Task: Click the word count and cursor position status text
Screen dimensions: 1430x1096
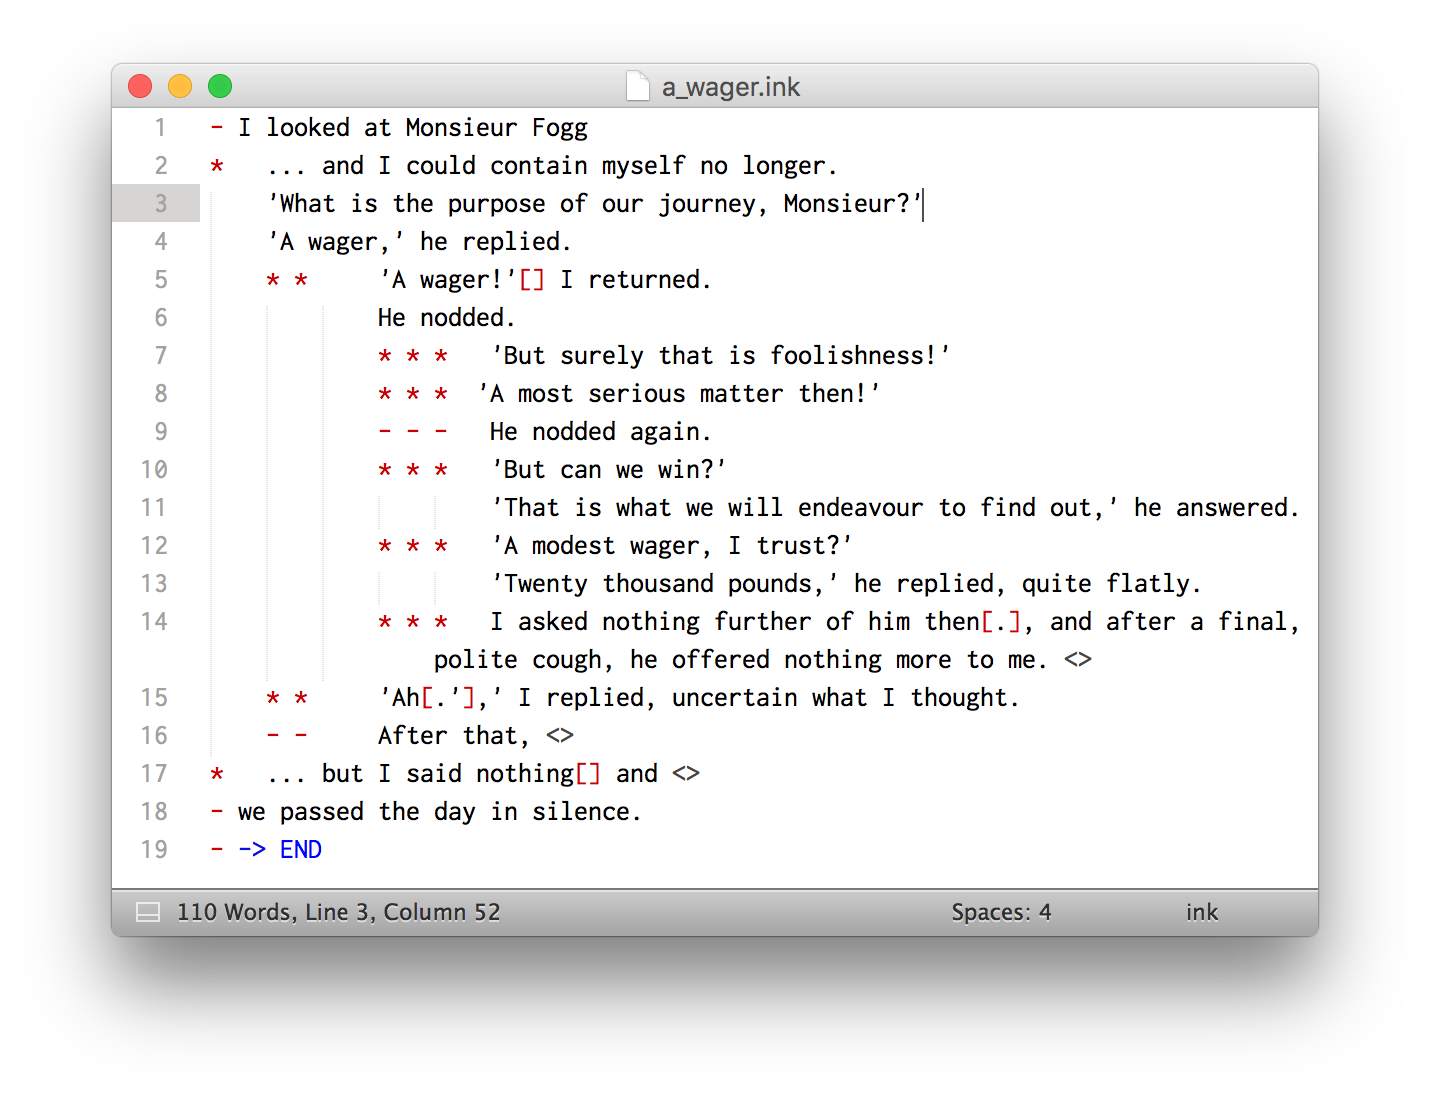Action: point(338,912)
